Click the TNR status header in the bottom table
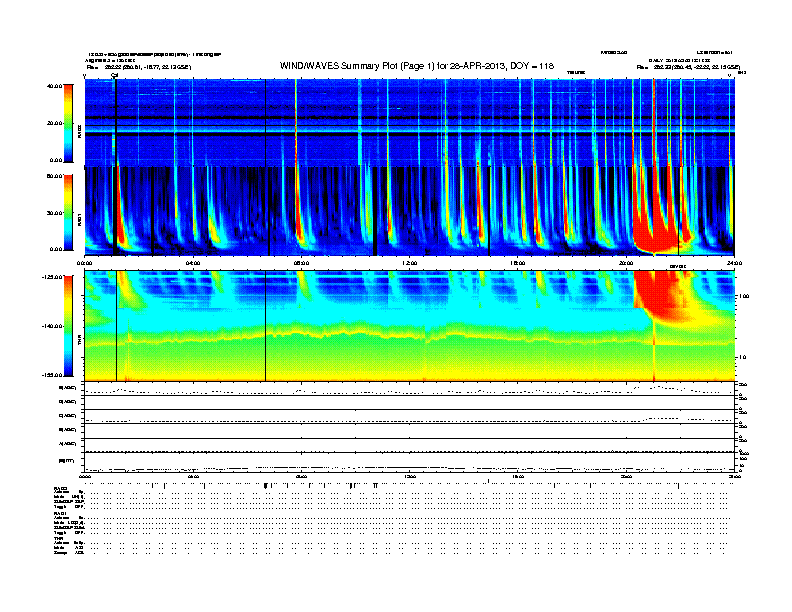Image resolution: width=792 pixels, height=612 pixels. [58, 538]
